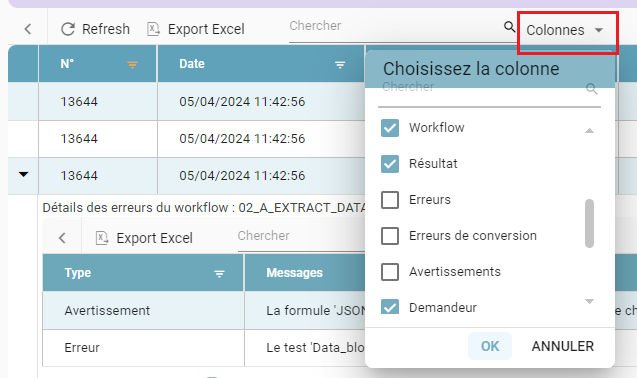The height and width of the screenshot is (378, 637).
Task: Sort by the Messages column header
Action: click(295, 273)
